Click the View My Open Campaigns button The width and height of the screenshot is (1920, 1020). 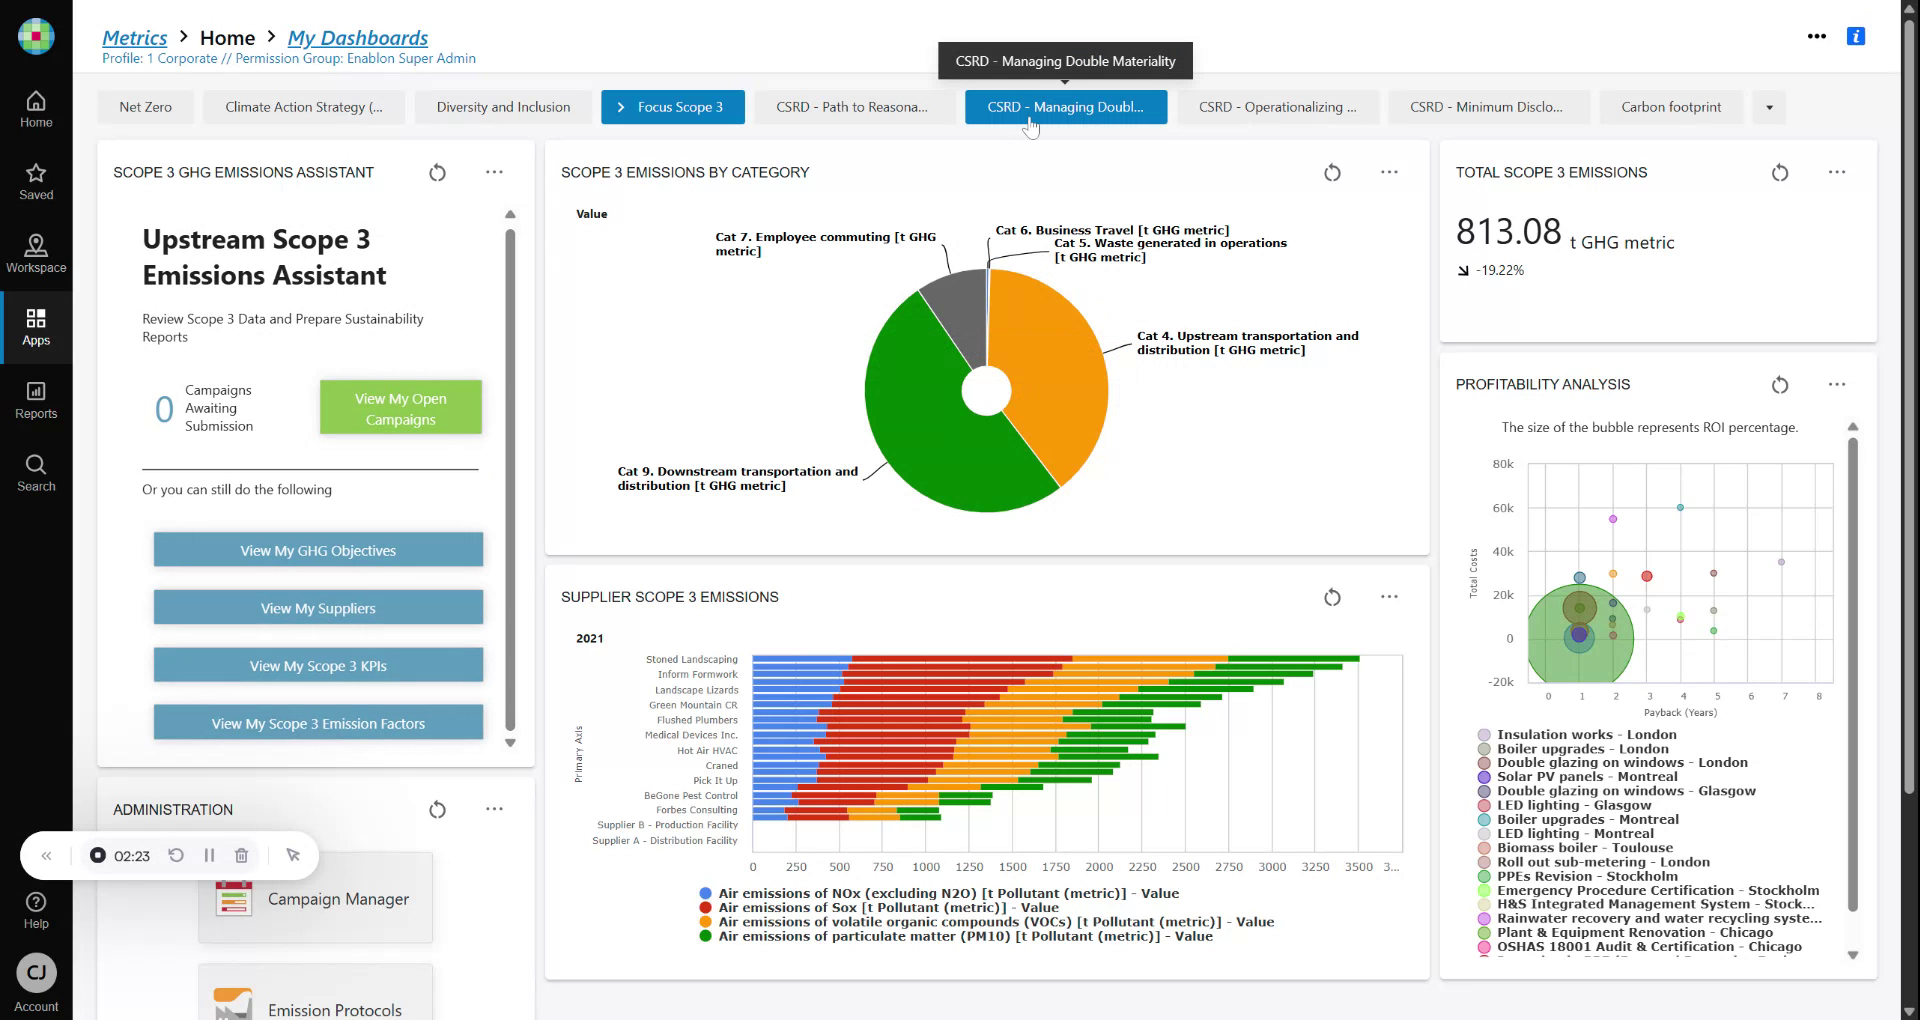click(400, 408)
